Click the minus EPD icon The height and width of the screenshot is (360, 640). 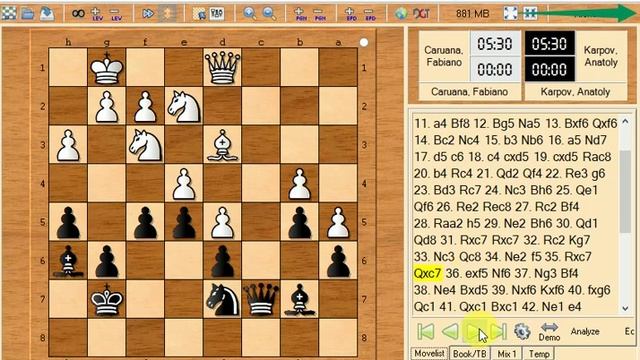(x=370, y=14)
